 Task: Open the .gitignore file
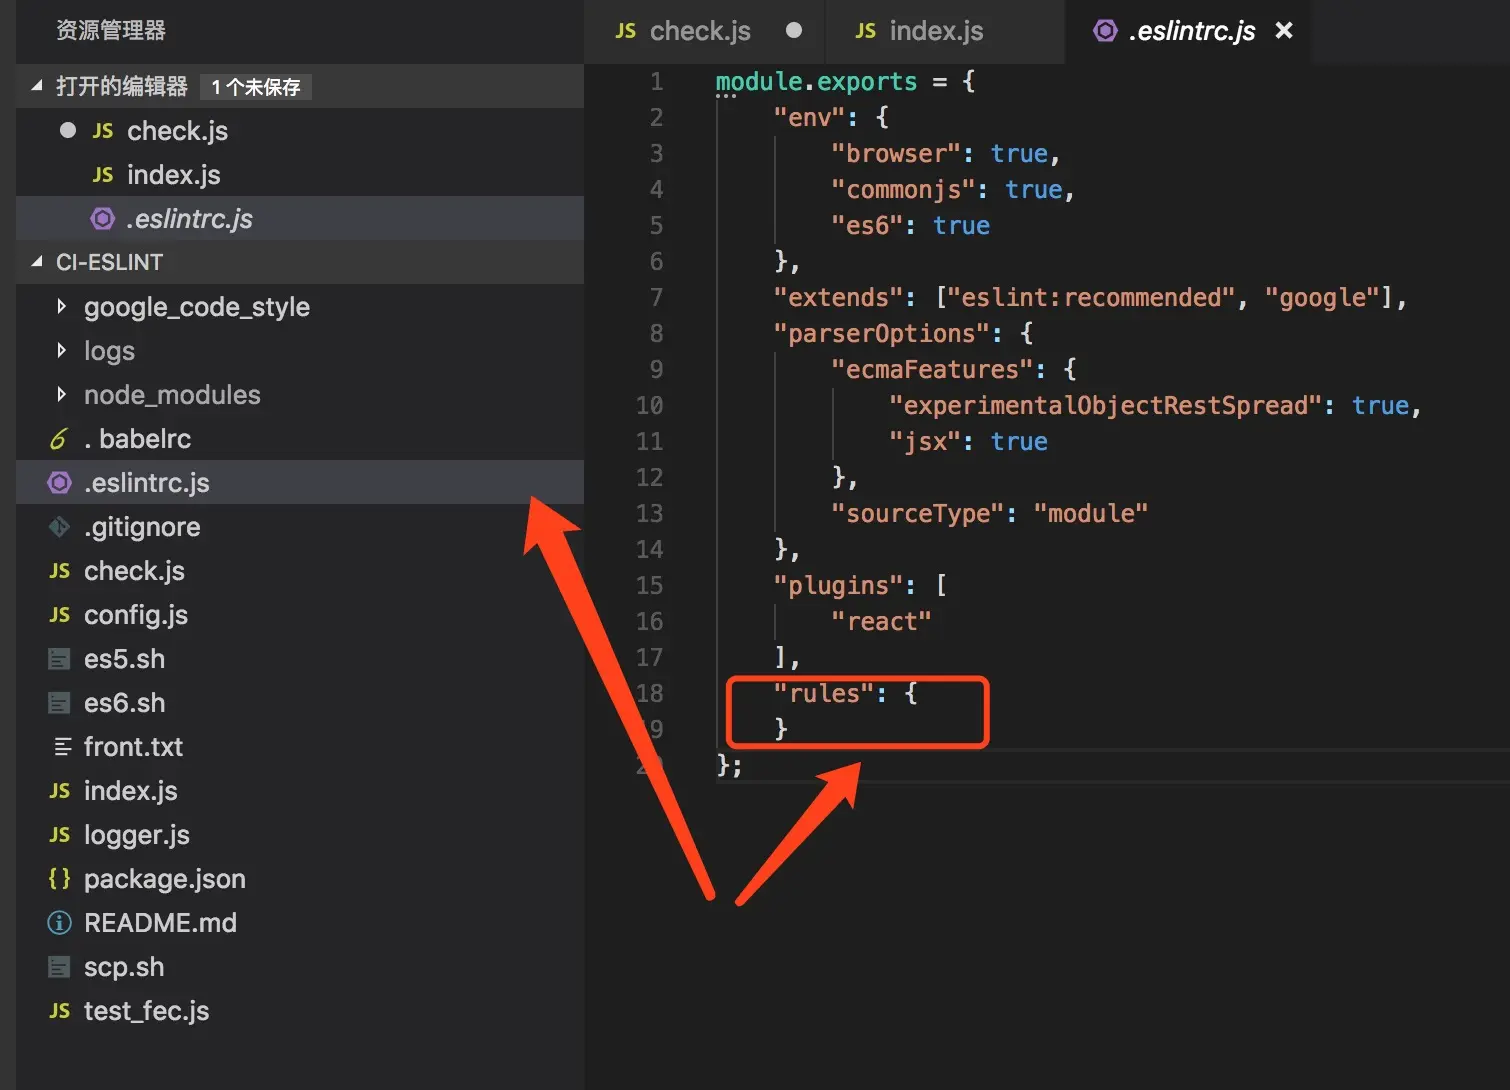[300, 527]
